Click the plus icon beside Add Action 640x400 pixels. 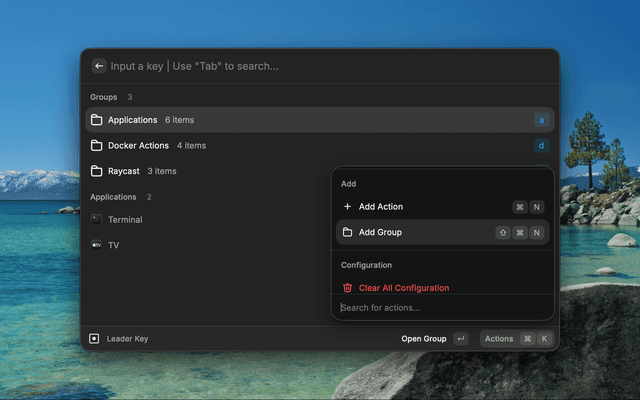pos(347,207)
